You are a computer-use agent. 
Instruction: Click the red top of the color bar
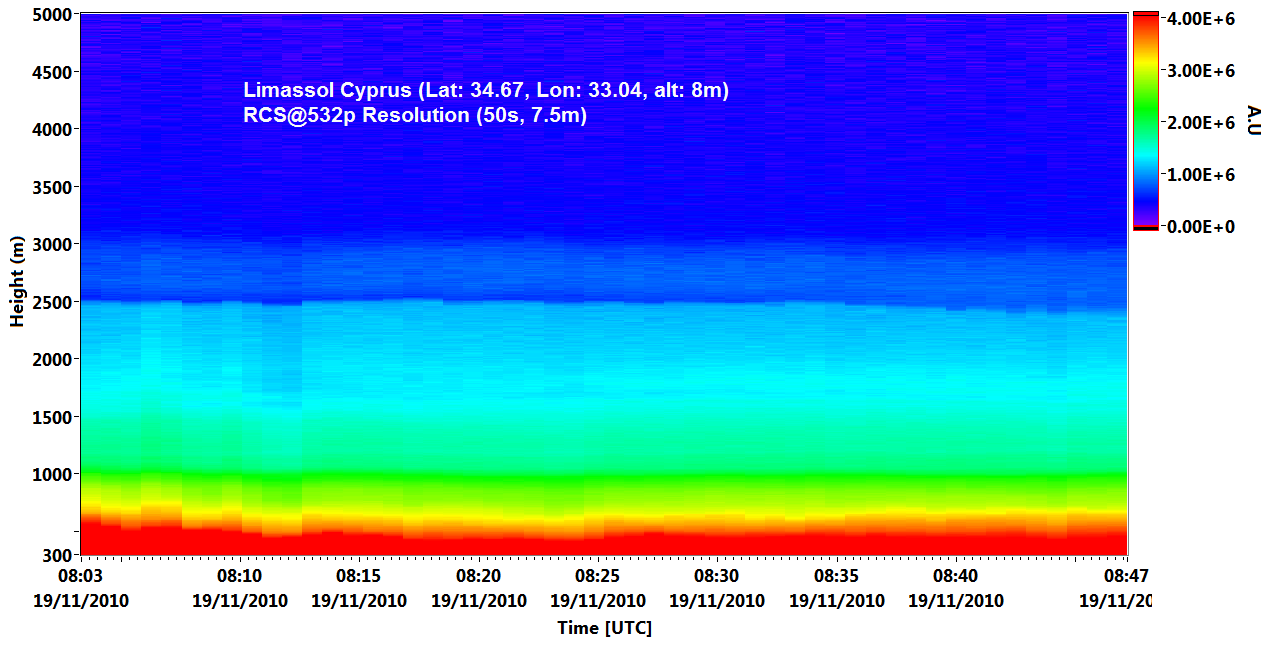pos(1145,22)
